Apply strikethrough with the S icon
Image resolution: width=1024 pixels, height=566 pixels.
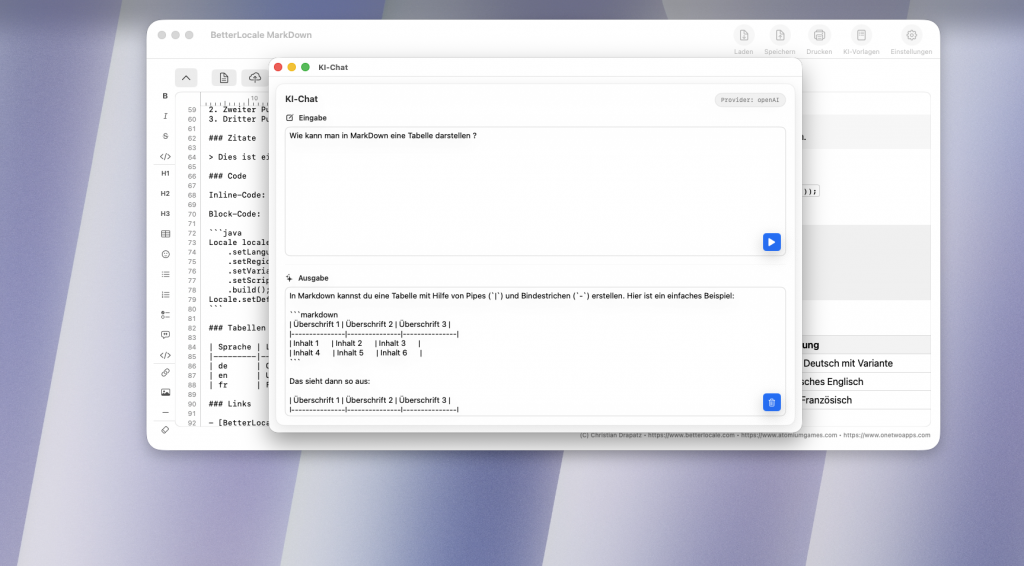(165, 136)
